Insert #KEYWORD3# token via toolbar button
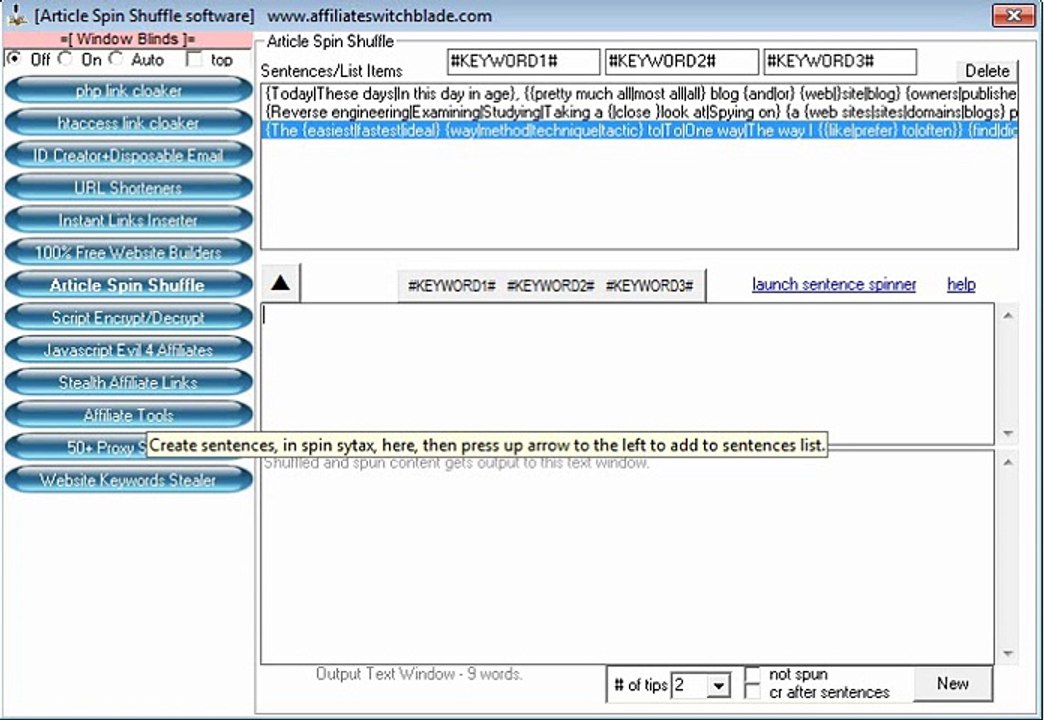1044x720 pixels. point(649,286)
